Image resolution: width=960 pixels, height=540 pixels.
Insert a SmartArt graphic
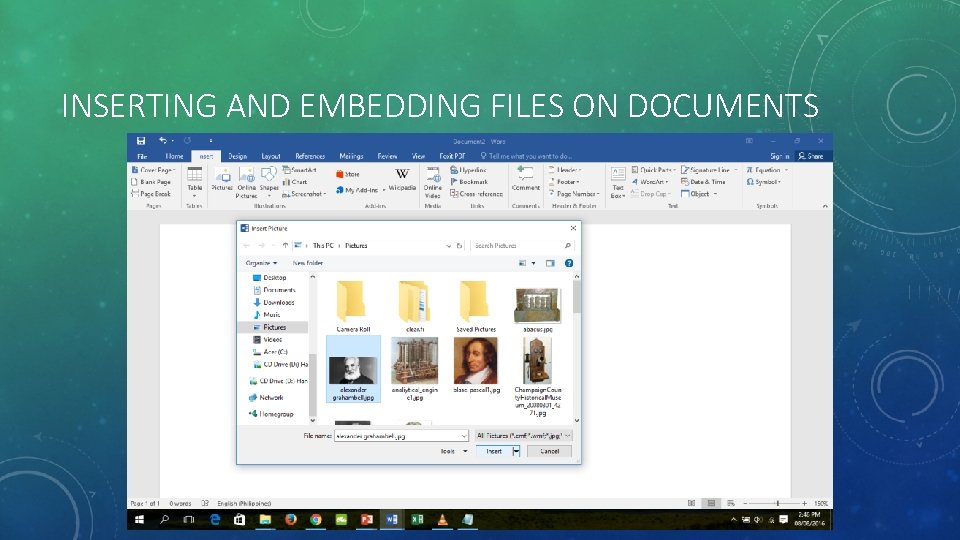[x=300, y=170]
